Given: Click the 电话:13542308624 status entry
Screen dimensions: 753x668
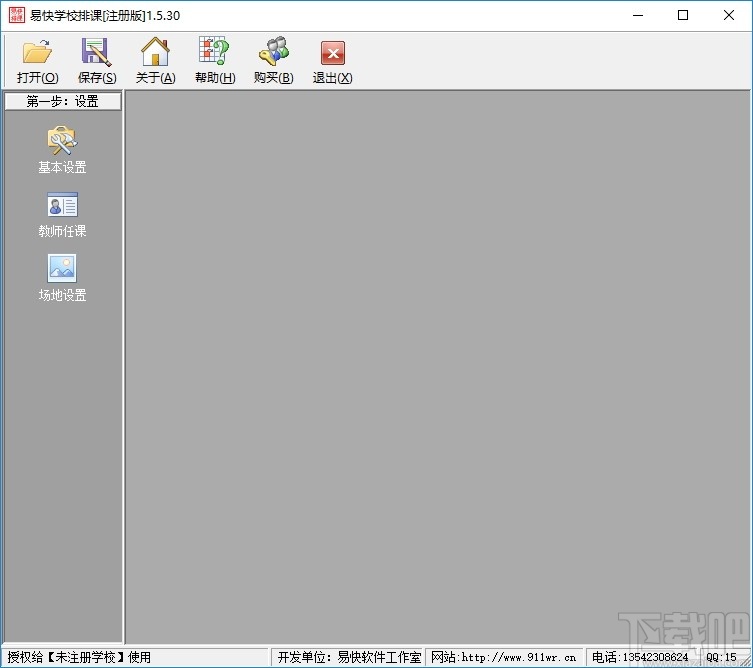Looking at the screenshot, I should 640,657.
